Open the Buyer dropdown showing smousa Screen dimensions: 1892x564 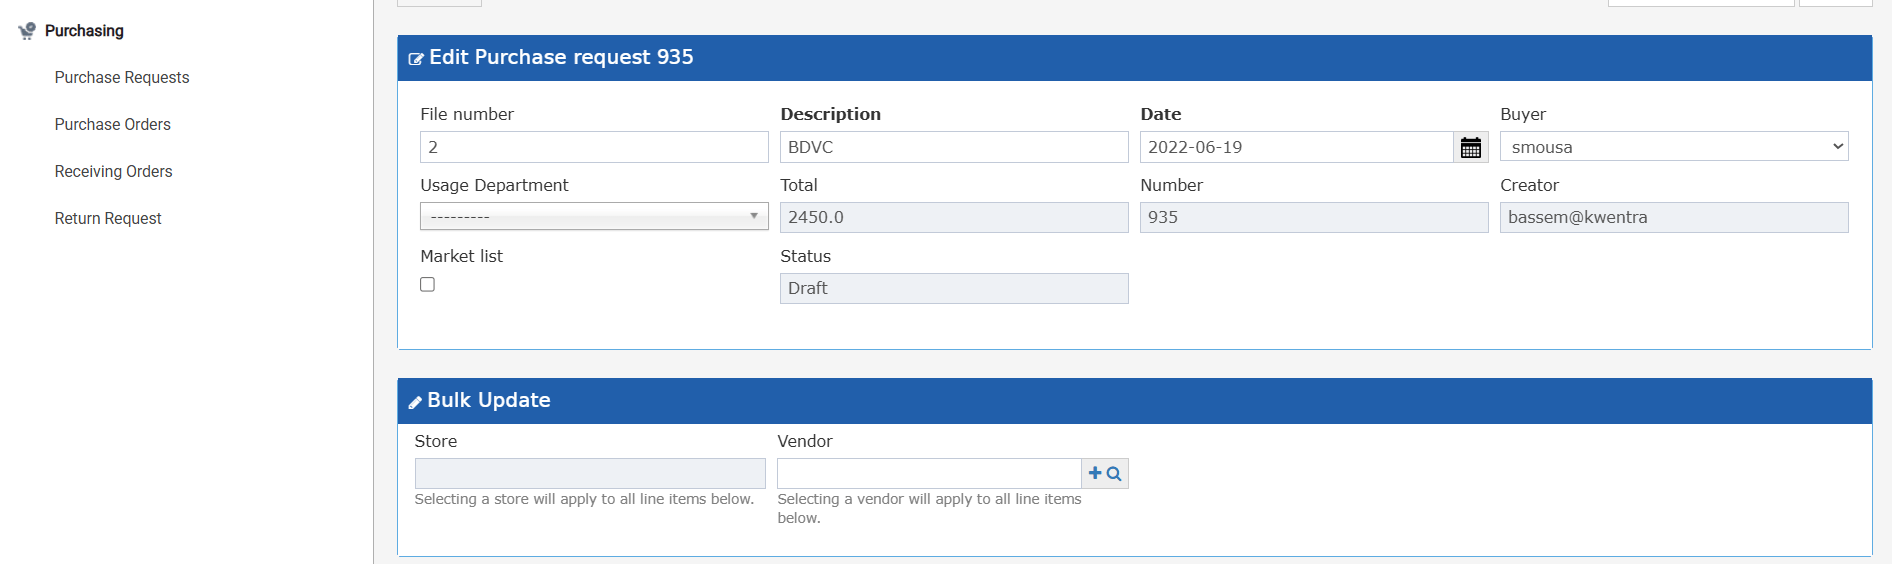[x=1674, y=147]
